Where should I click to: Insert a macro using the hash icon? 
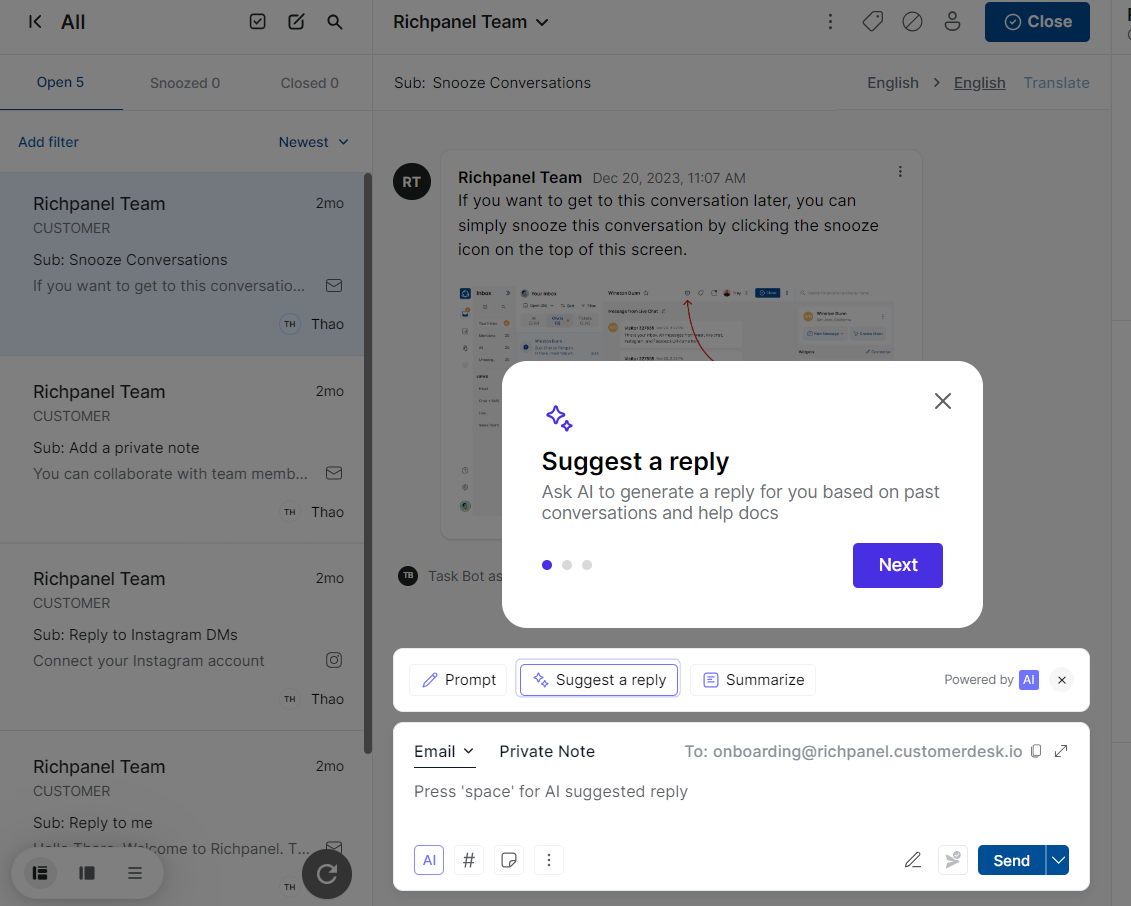tap(469, 860)
